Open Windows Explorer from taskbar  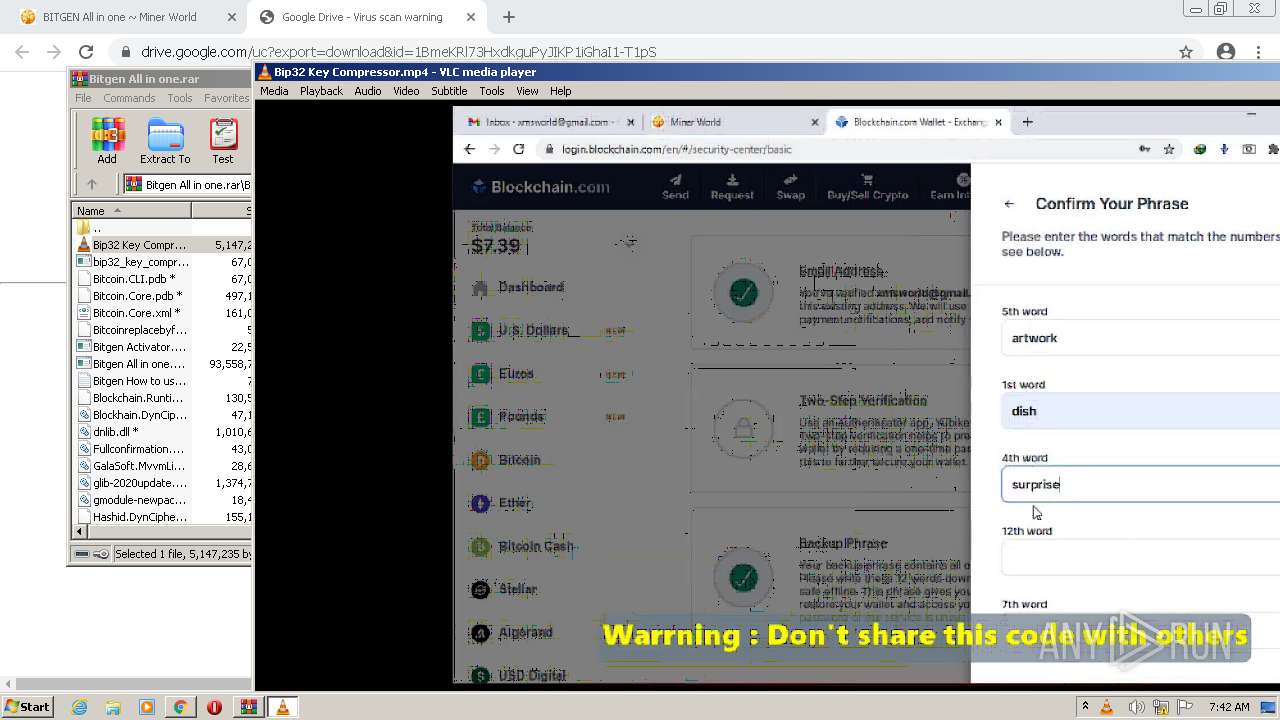coord(113,707)
